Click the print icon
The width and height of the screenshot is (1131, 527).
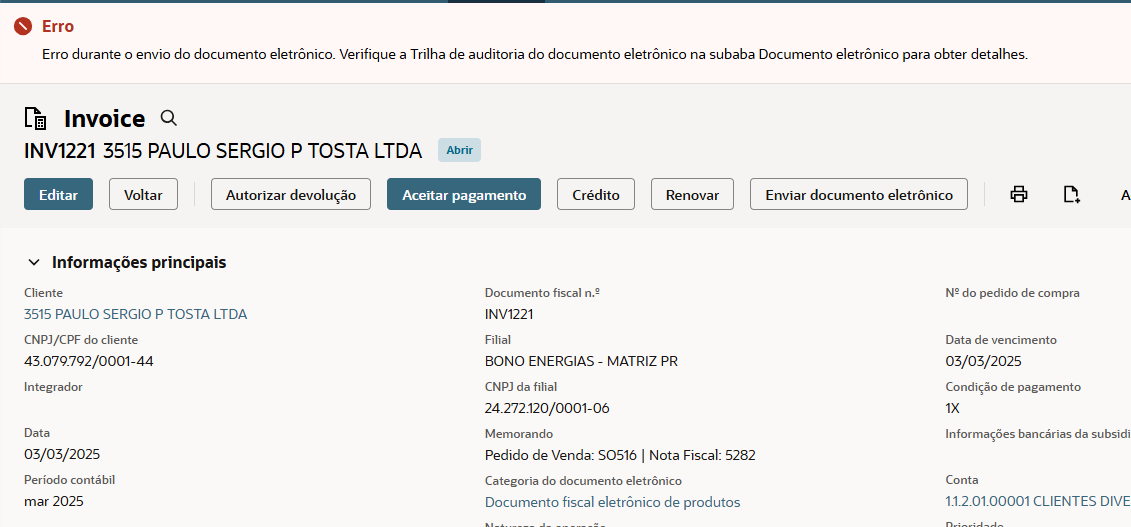tap(1019, 195)
